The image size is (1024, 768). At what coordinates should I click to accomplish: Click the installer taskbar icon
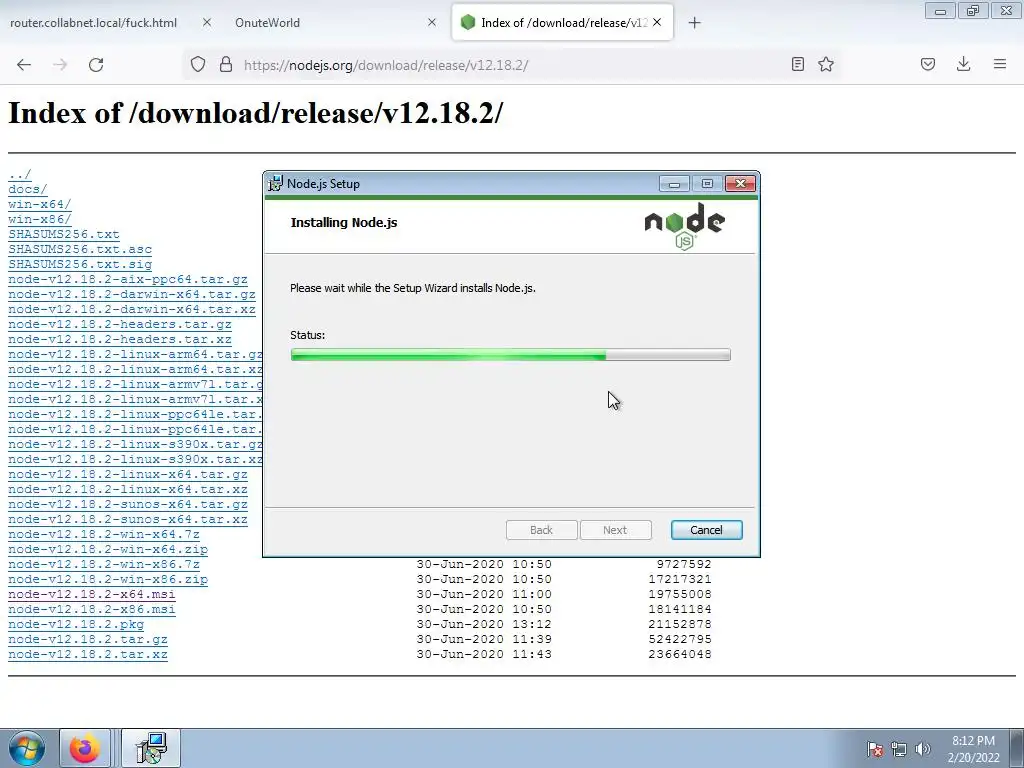pyautogui.click(x=151, y=748)
